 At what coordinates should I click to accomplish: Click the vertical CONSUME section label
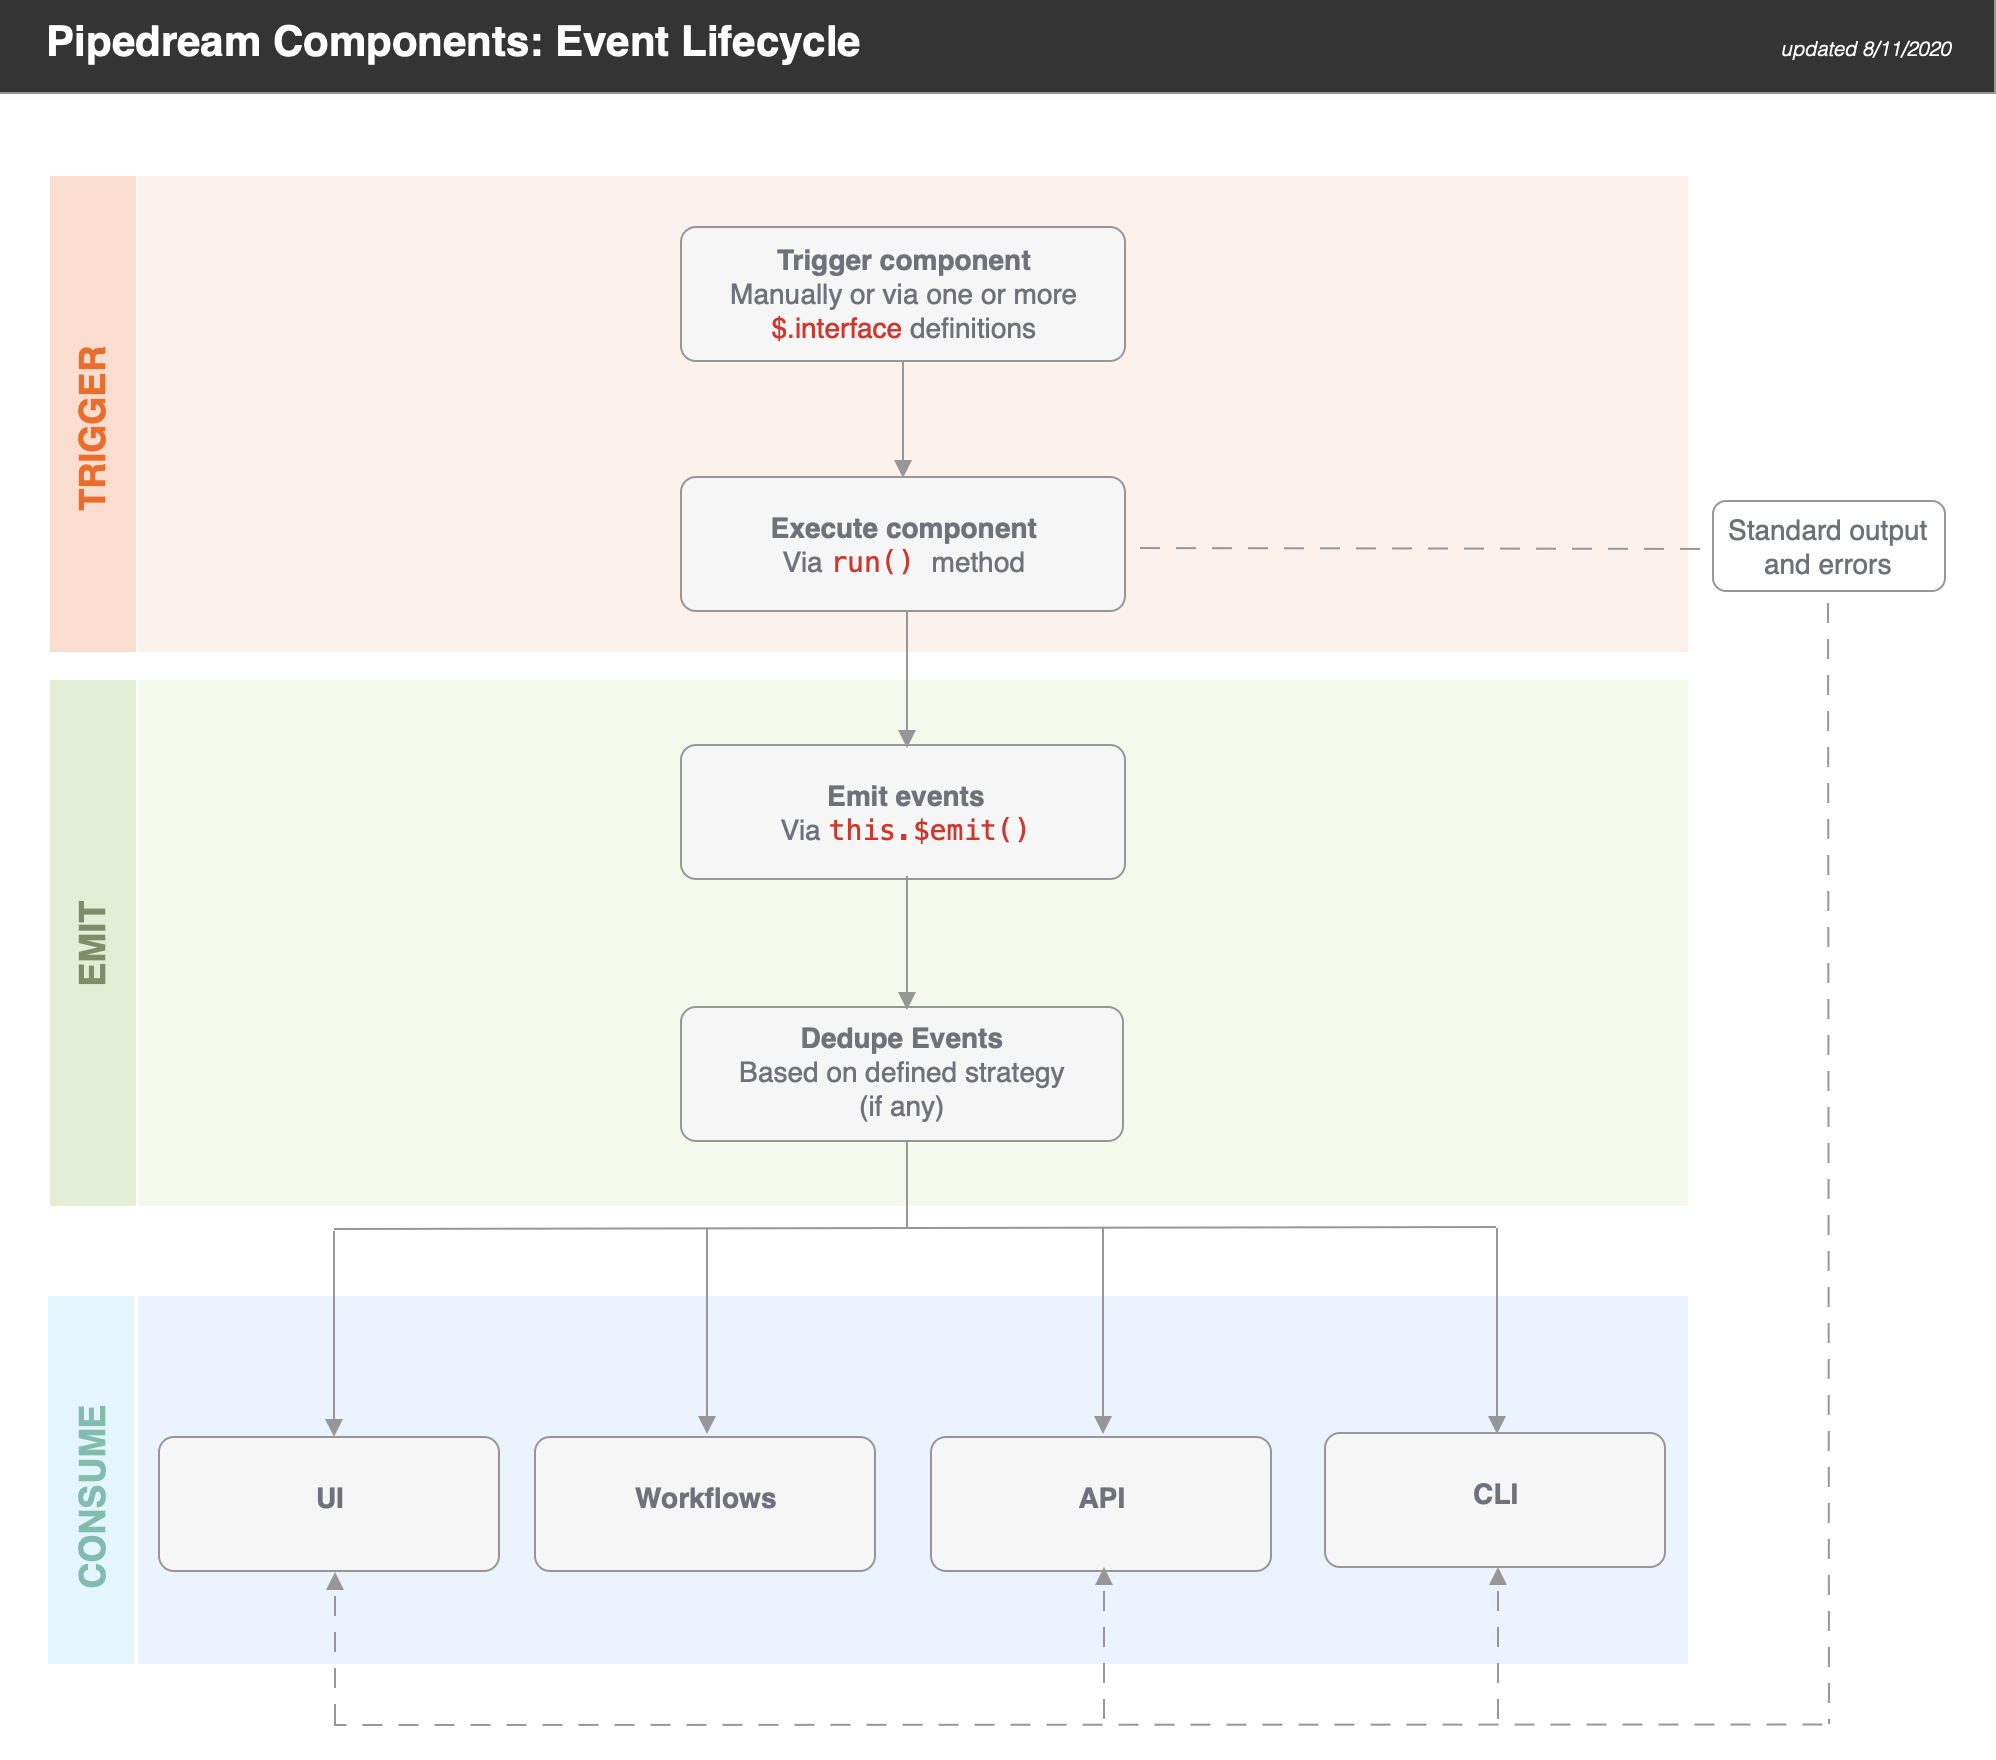click(x=93, y=1495)
